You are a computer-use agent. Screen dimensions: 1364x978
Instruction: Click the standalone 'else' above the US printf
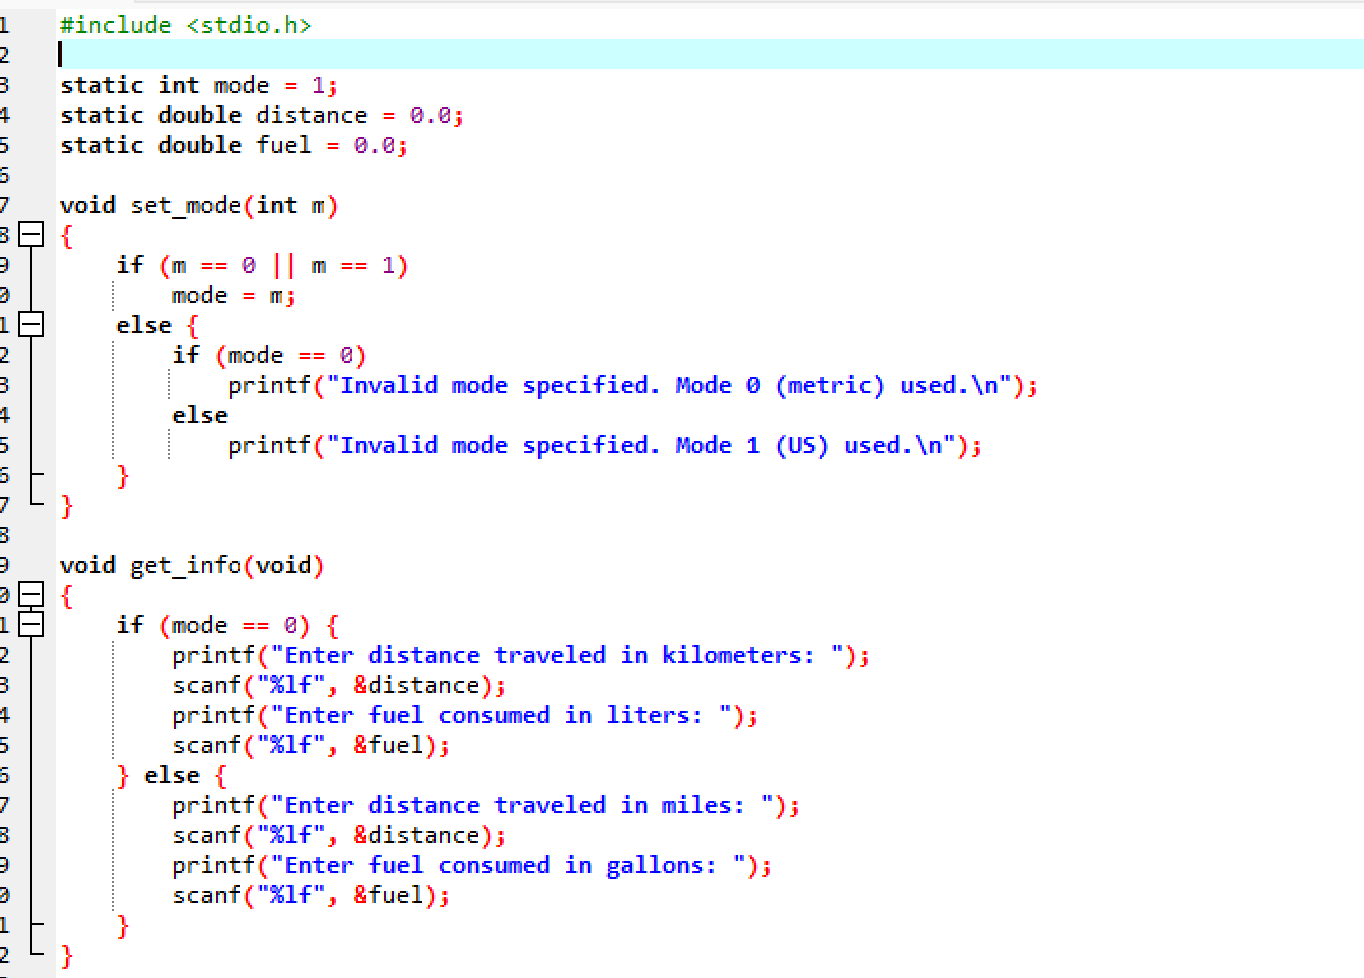click(x=200, y=415)
